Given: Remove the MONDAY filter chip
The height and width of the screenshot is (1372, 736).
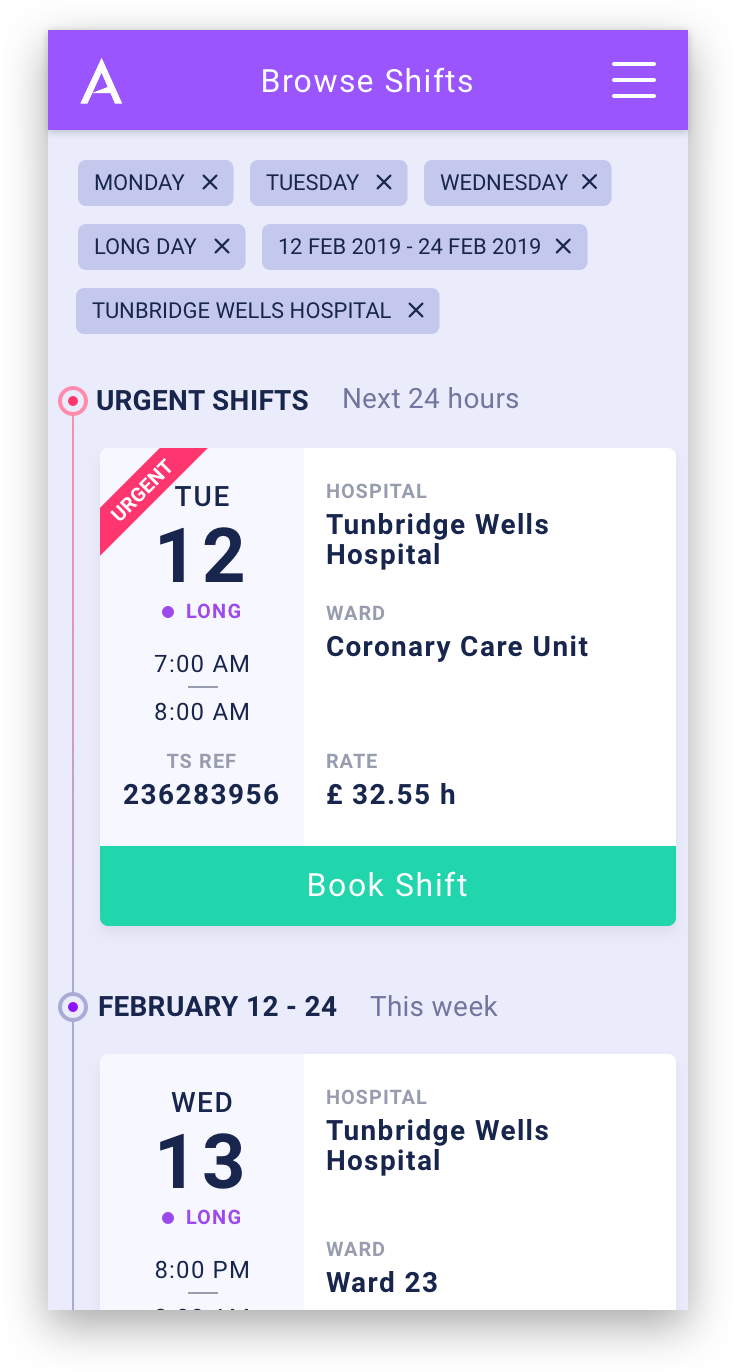Looking at the screenshot, I should (209, 182).
